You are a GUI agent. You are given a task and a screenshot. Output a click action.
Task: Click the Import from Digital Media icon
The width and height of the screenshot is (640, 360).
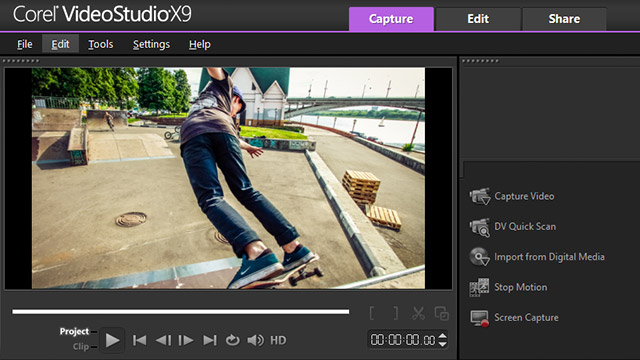point(479,257)
